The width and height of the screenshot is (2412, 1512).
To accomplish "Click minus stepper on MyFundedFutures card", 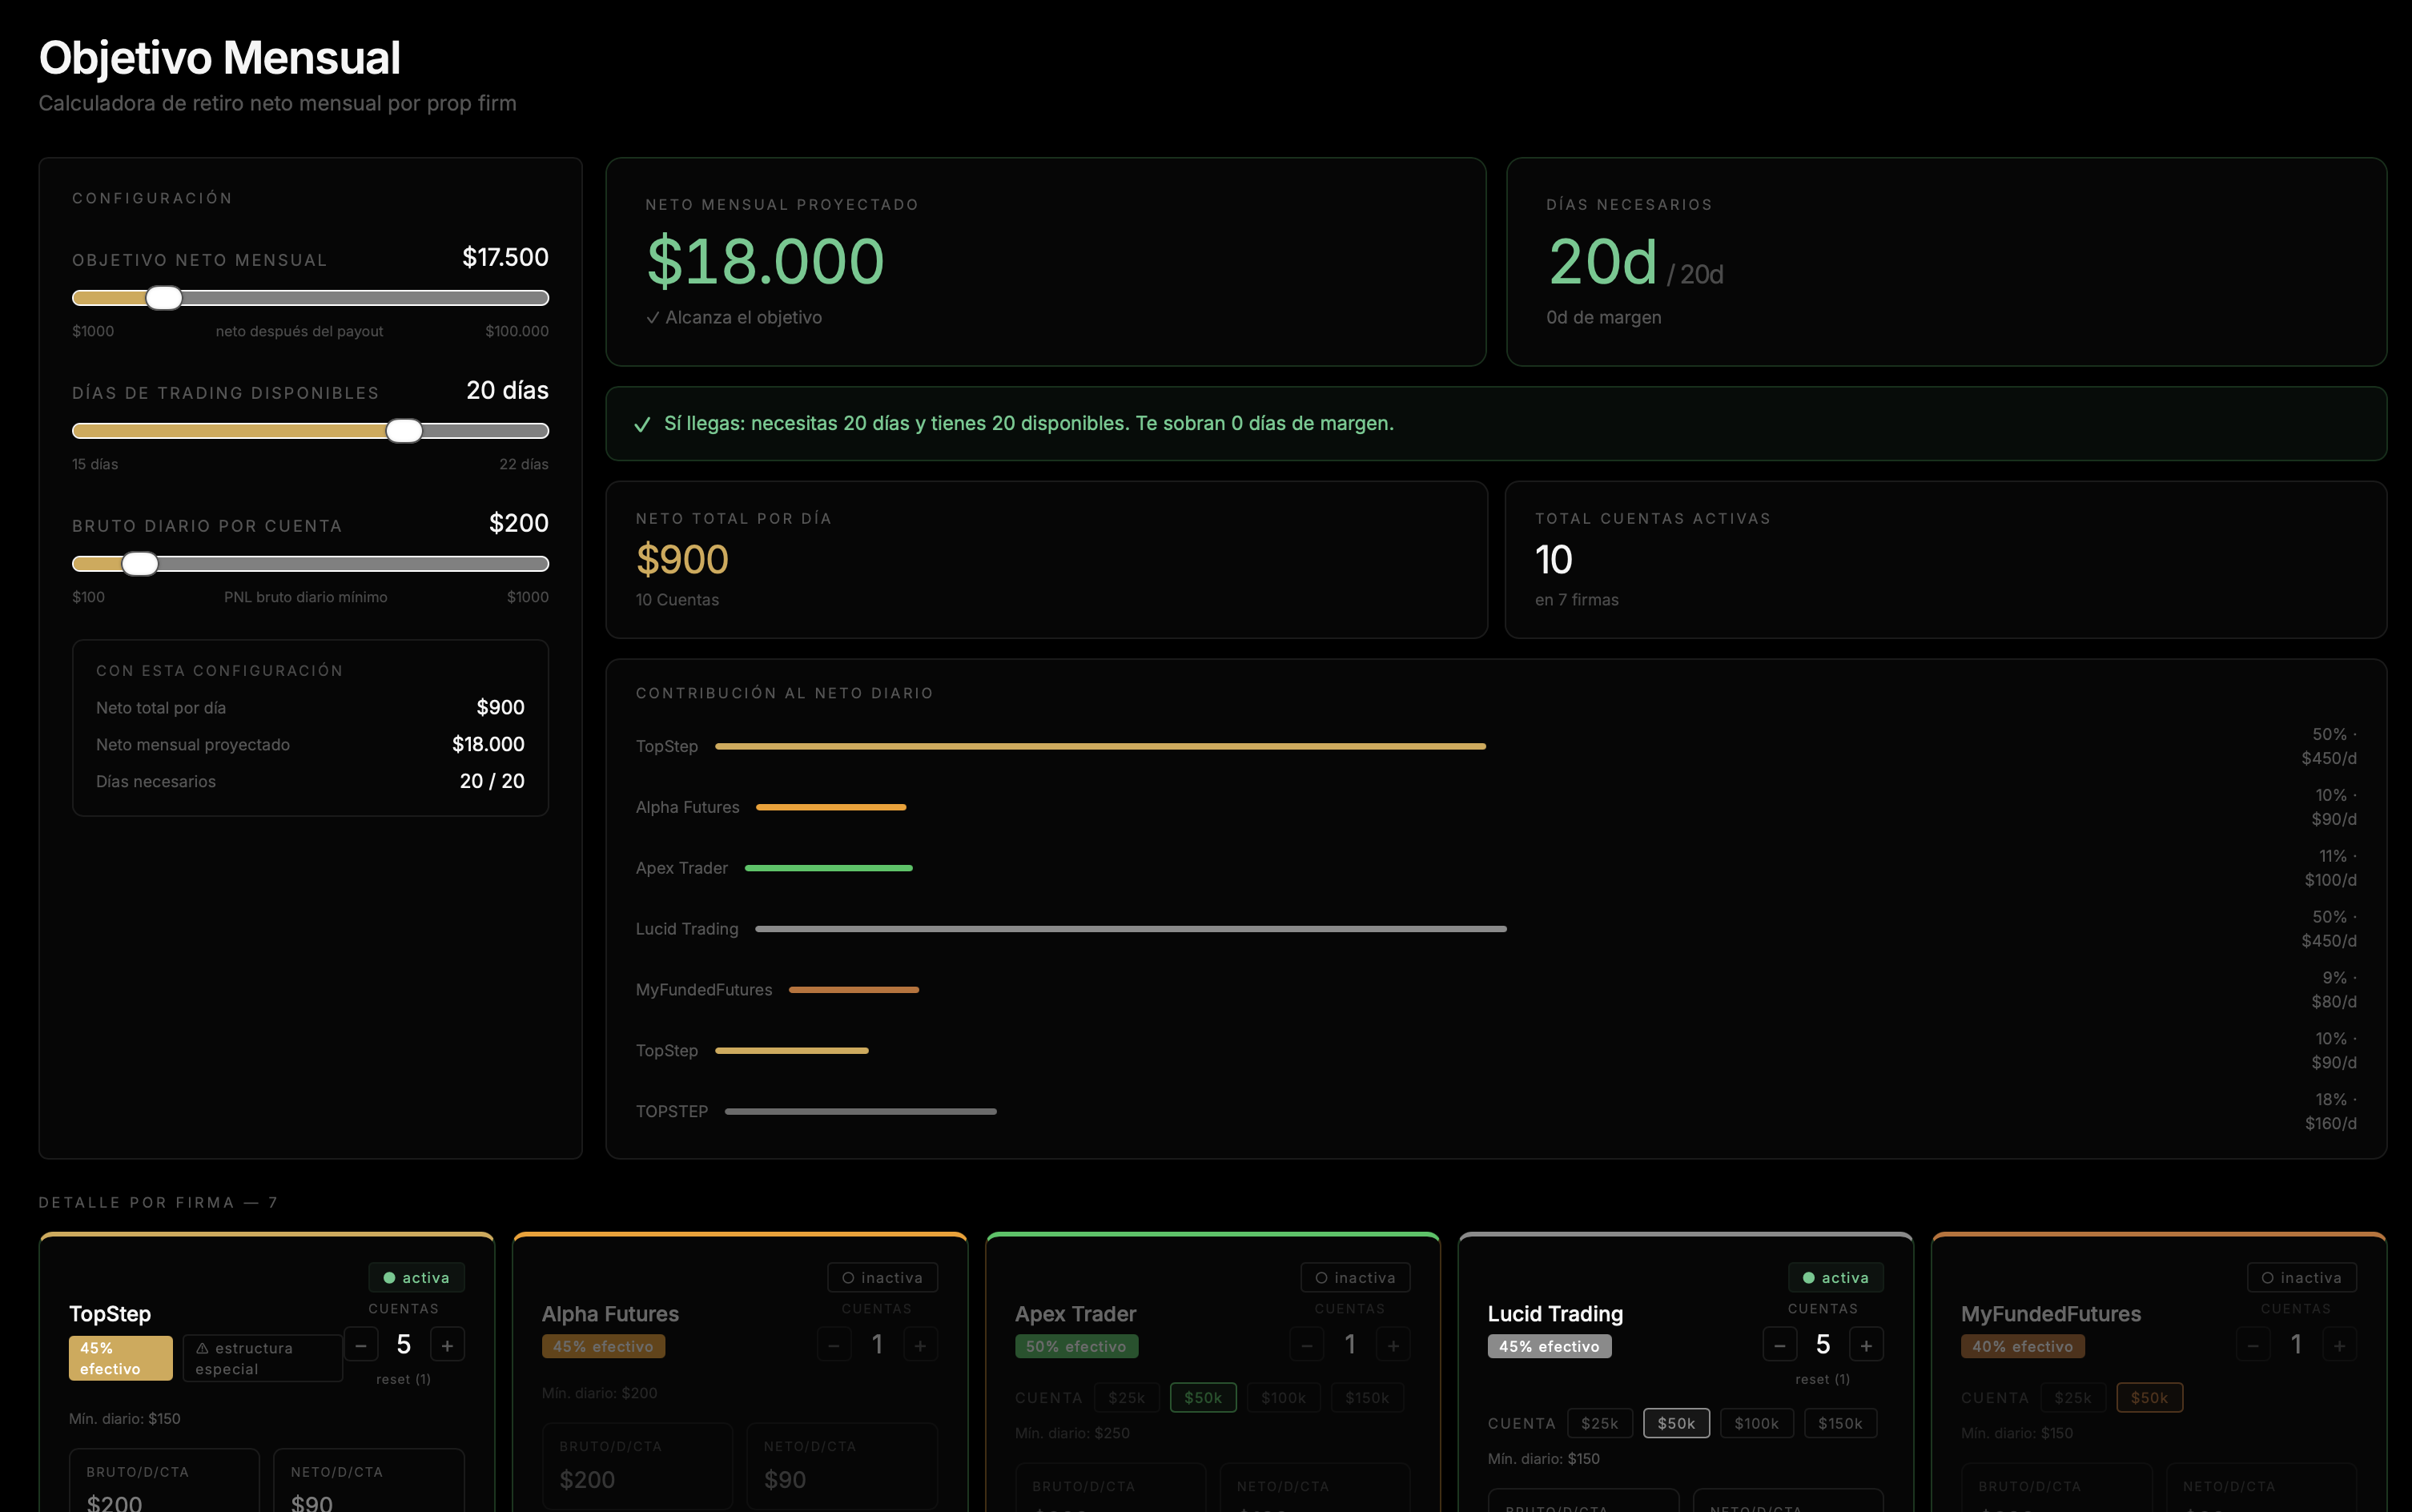I will pyautogui.click(x=2253, y=1344).
